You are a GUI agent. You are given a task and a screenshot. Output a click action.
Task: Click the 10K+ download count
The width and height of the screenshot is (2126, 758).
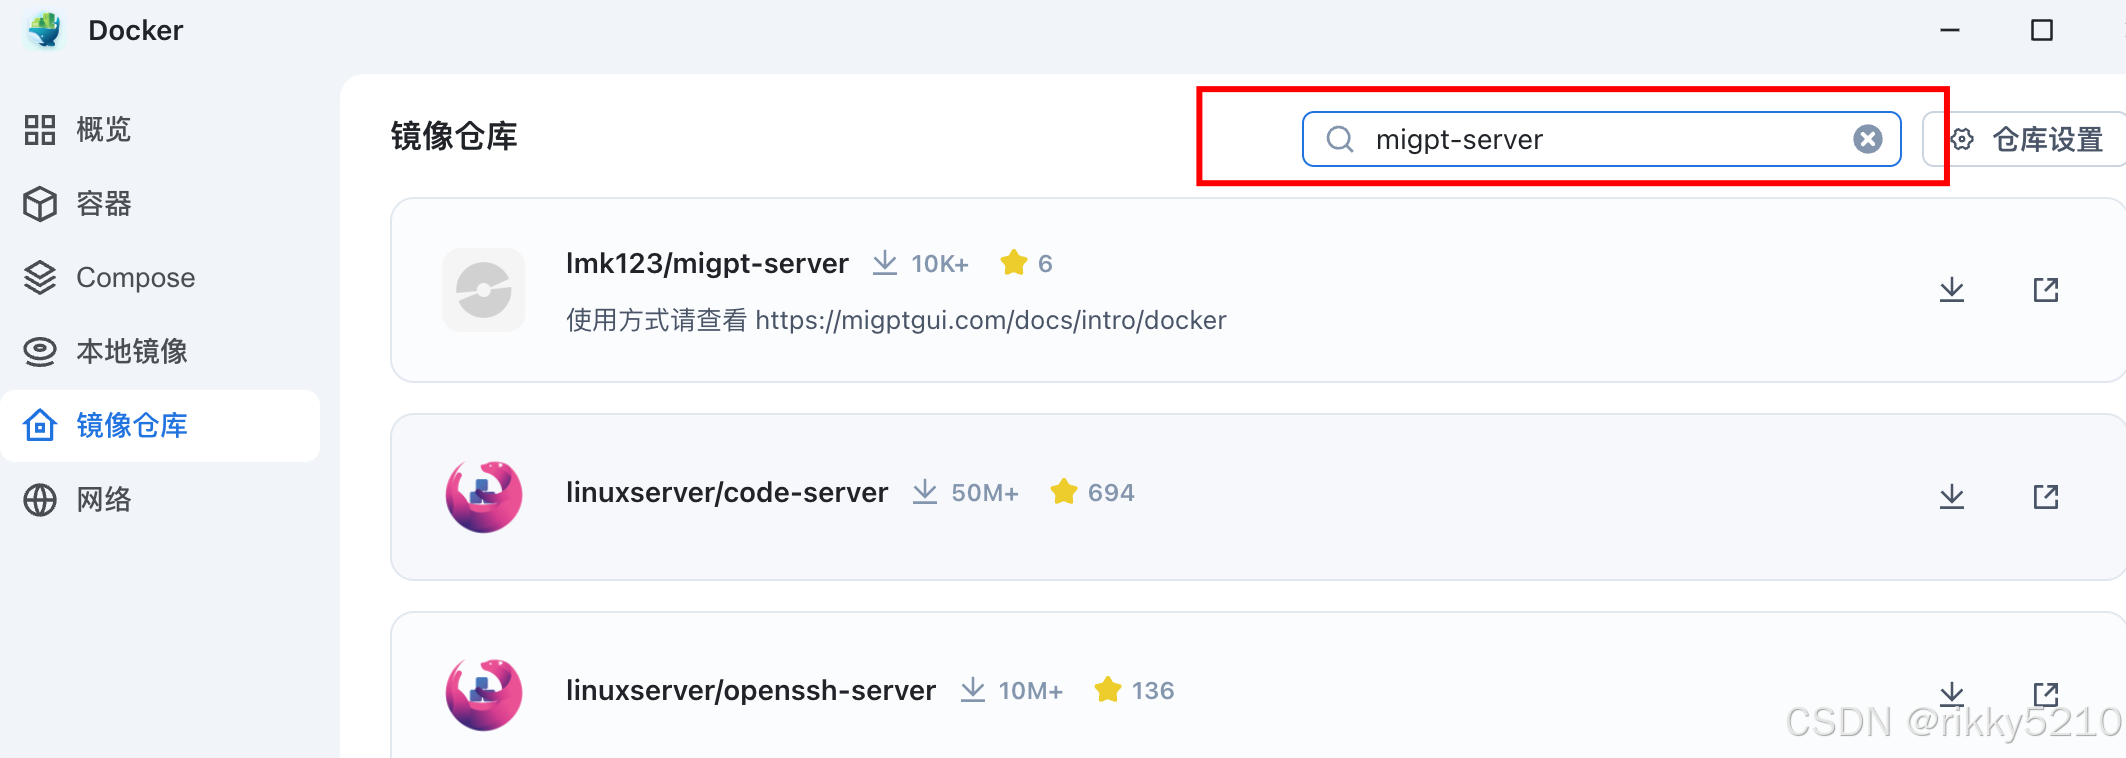(939, 264)
